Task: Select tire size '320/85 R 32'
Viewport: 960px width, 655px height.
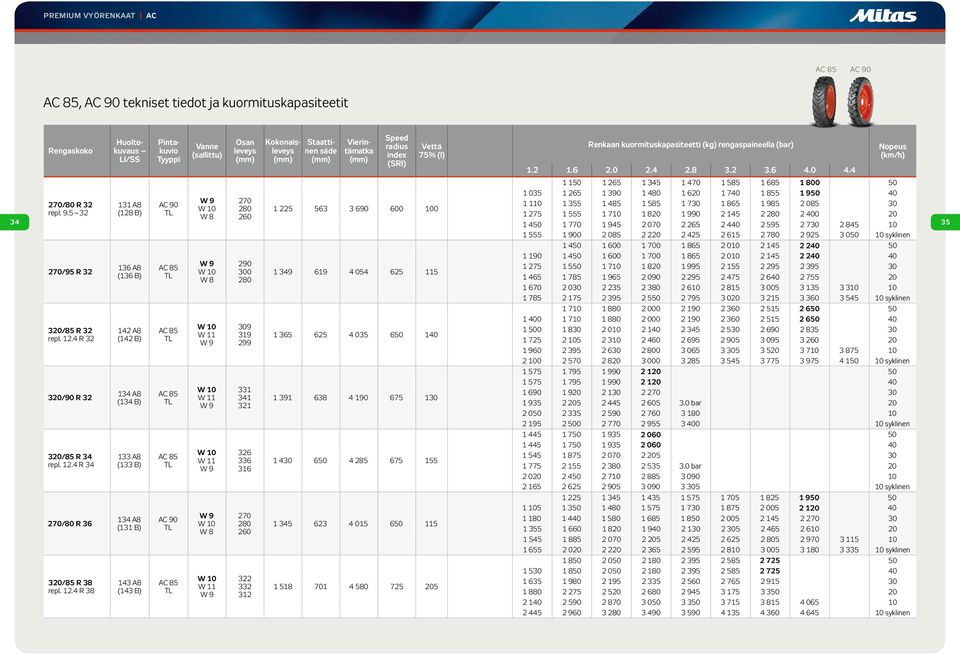Action: coord(70,331)
